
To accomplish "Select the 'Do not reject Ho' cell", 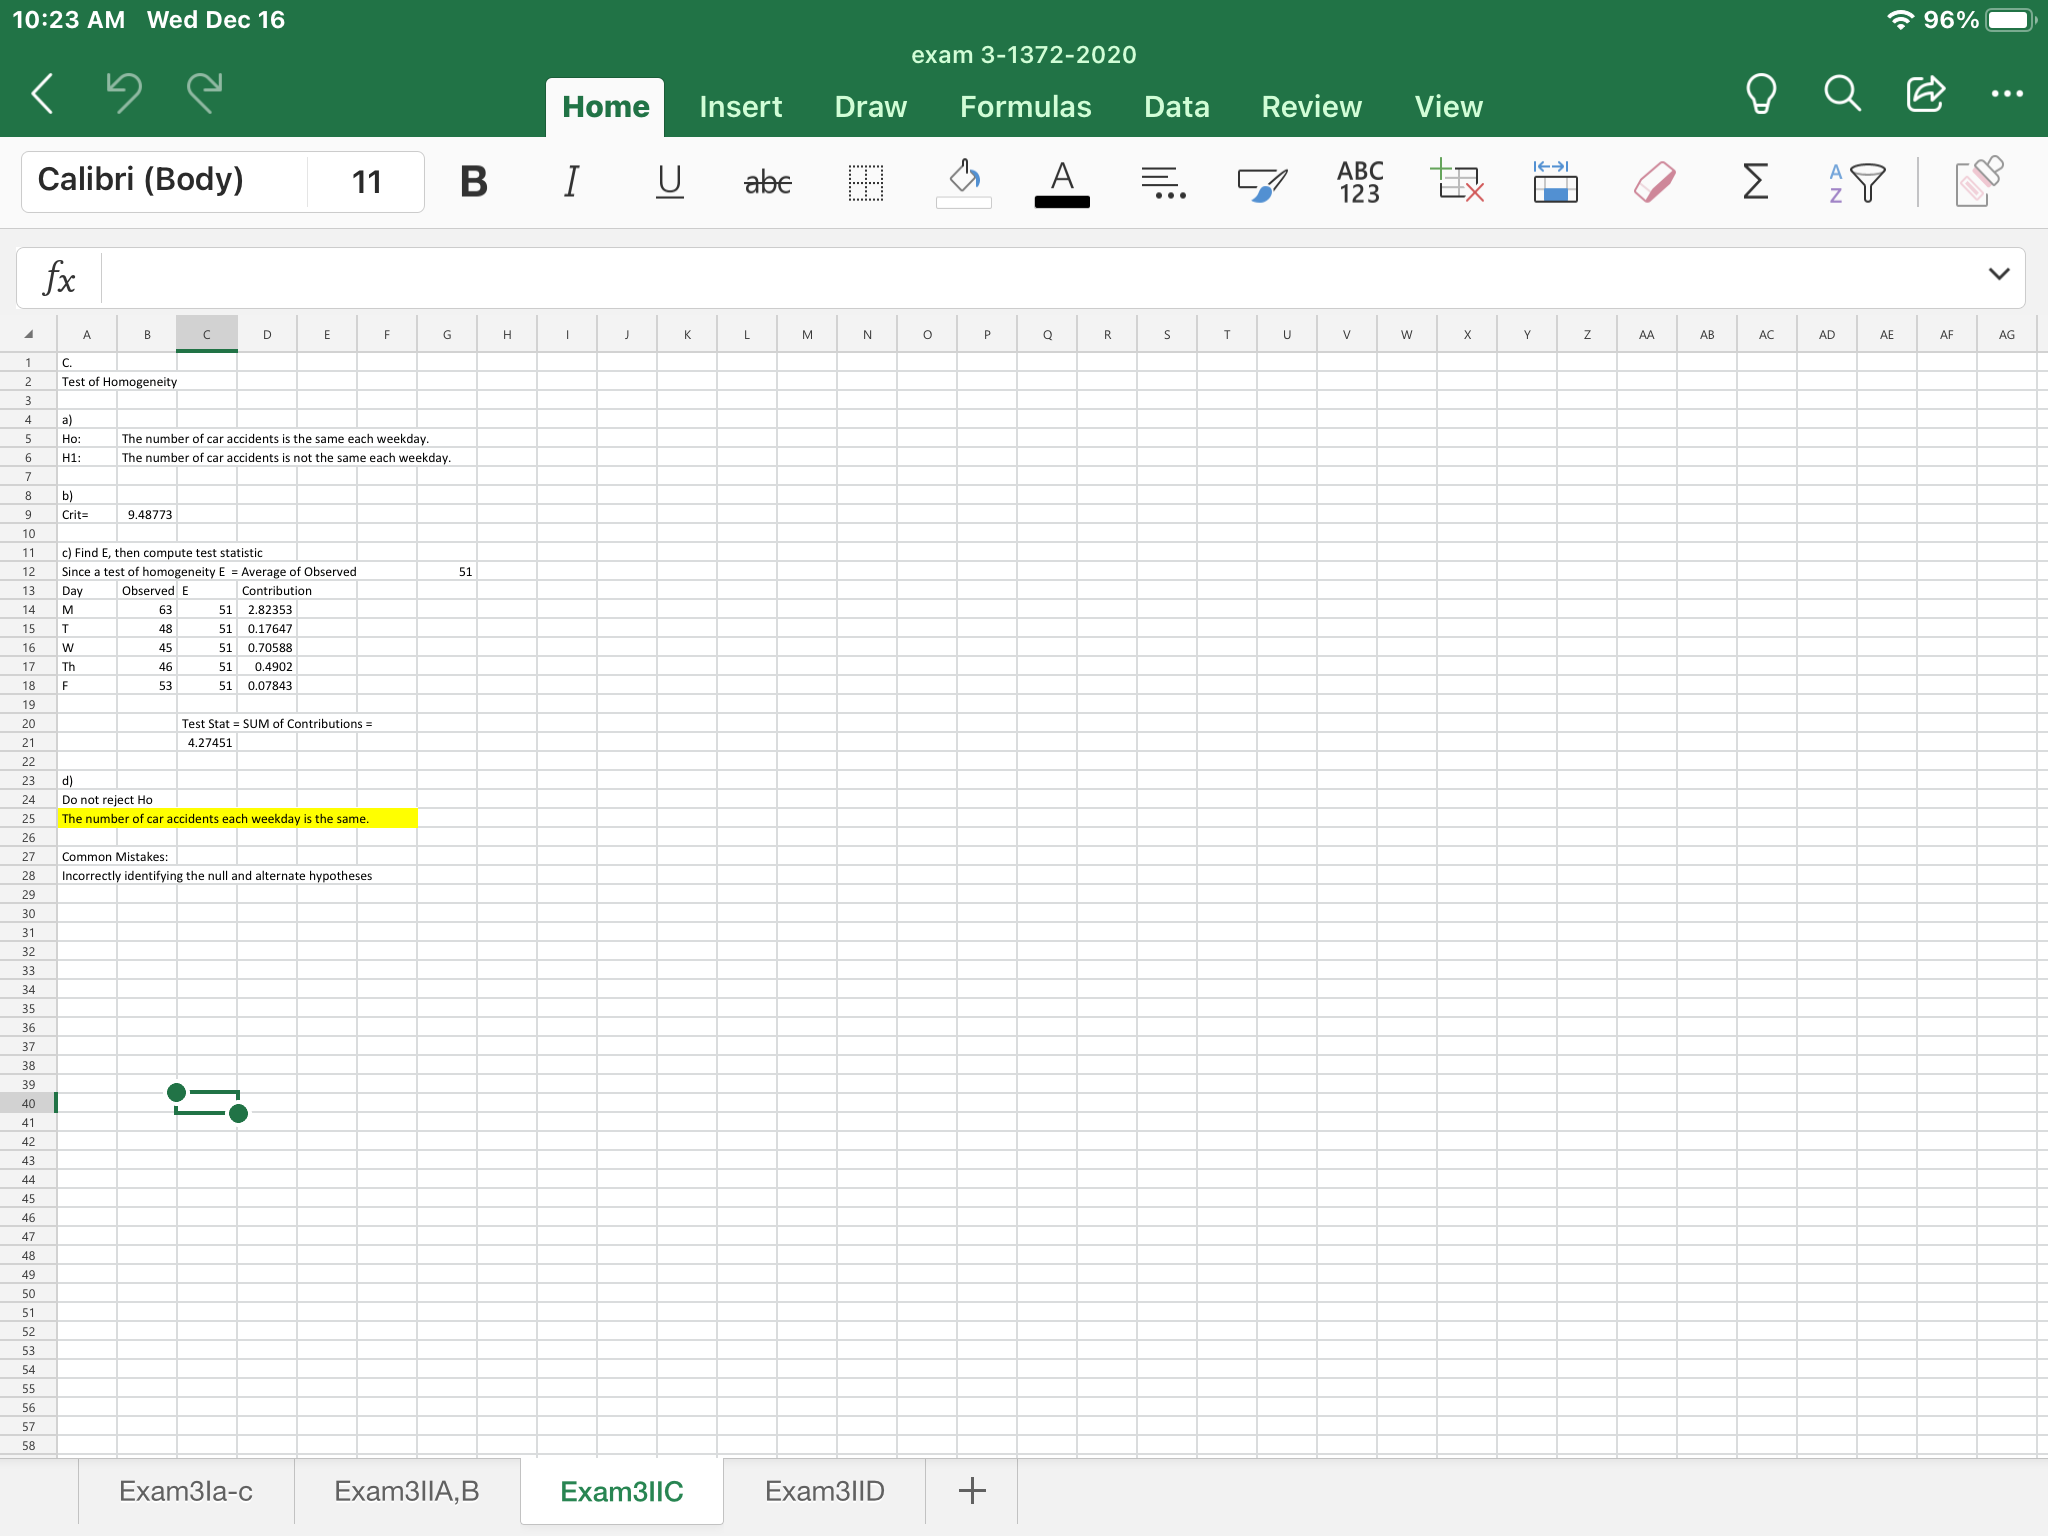I will coord(107,799).
